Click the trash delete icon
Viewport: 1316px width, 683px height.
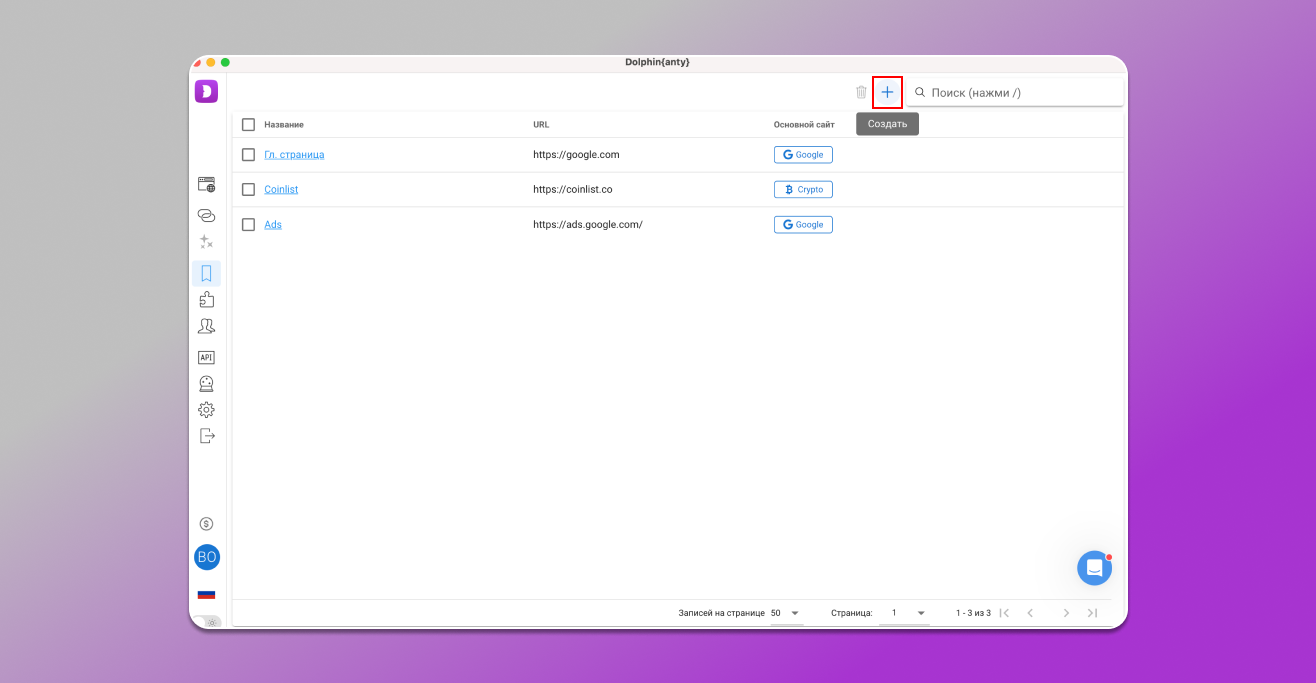point(861,92)
